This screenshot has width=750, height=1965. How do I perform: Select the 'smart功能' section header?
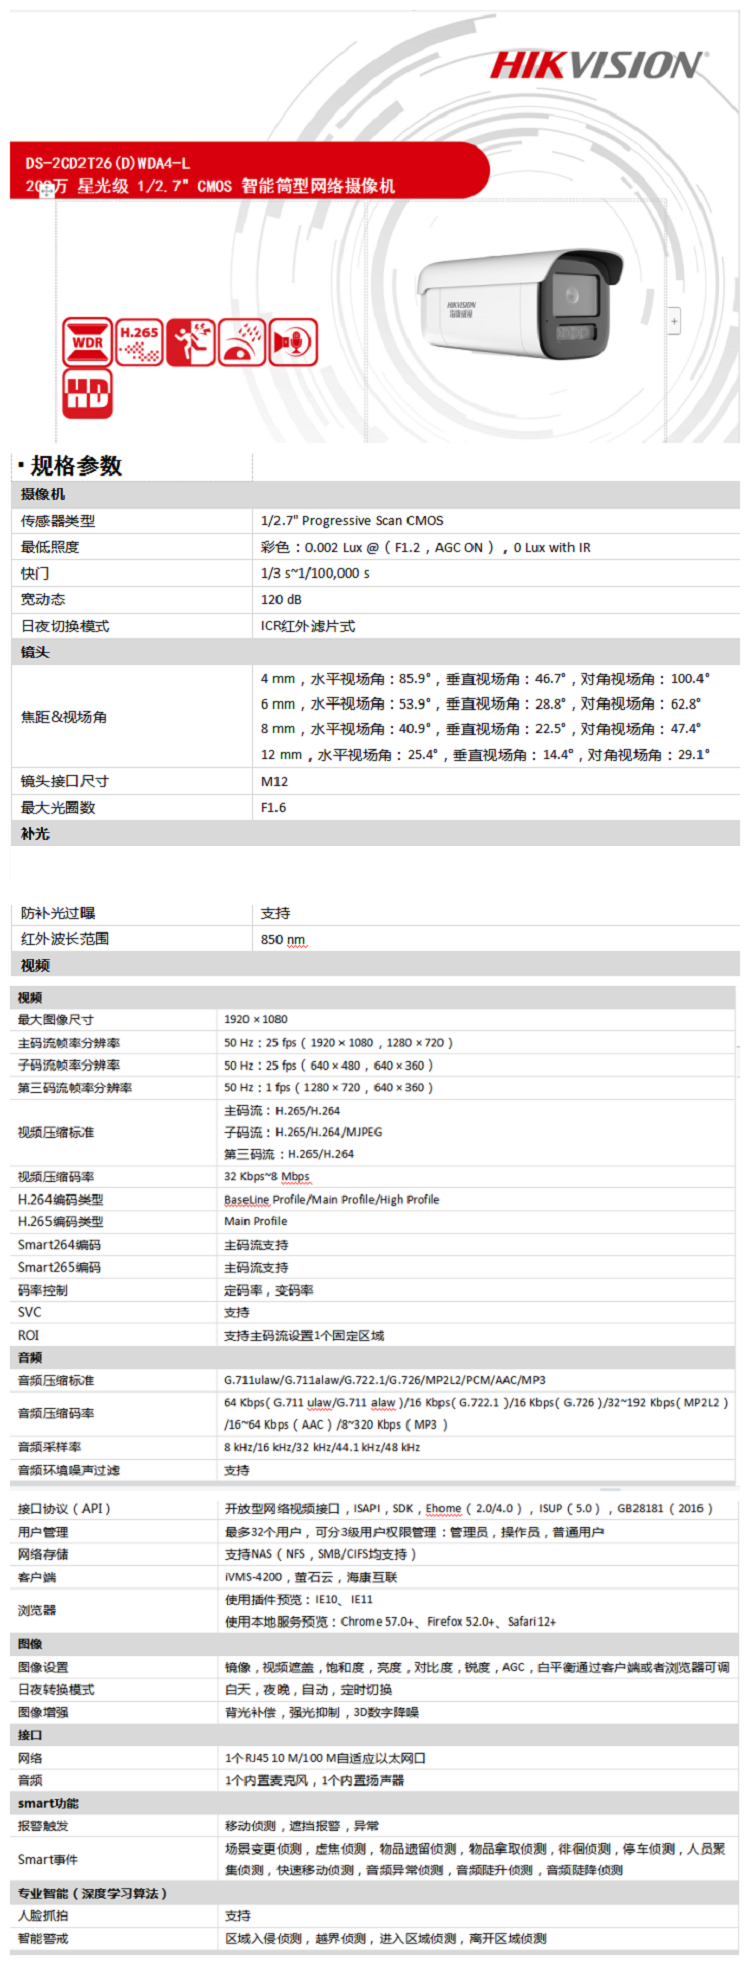[375, 1803]
